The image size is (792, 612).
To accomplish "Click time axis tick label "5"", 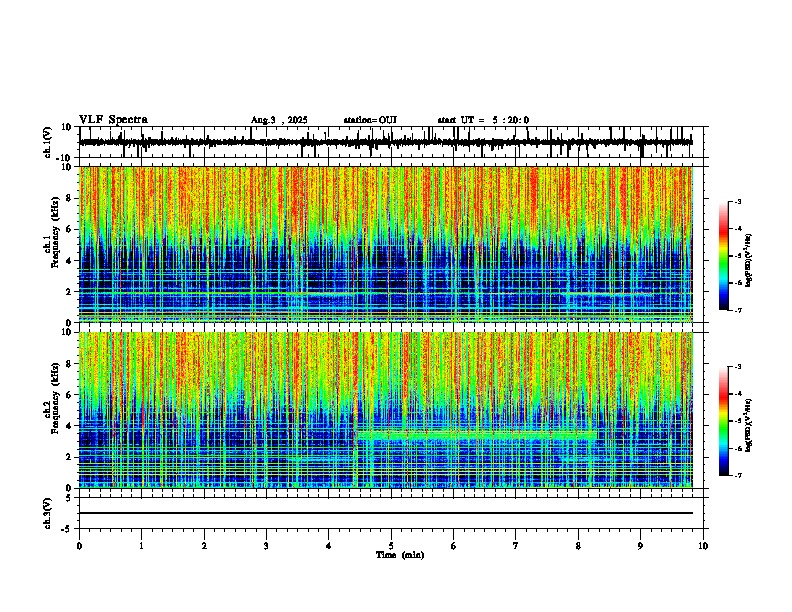I will 391,546.
